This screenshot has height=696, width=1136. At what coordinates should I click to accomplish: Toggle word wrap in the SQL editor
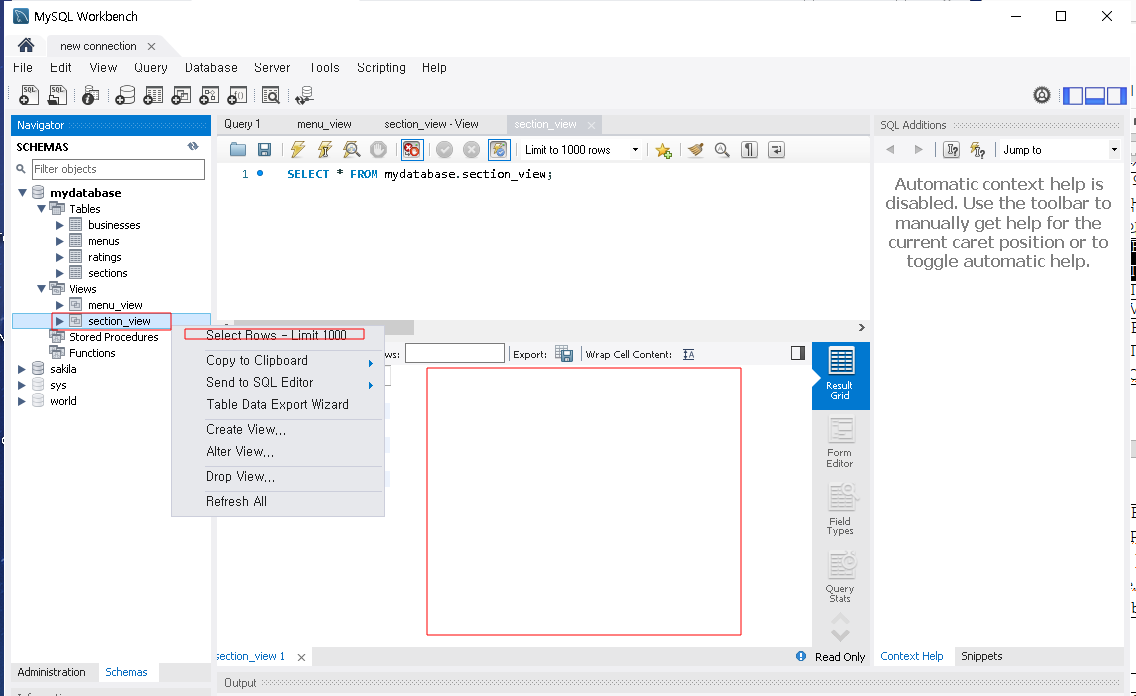point(776,150)
